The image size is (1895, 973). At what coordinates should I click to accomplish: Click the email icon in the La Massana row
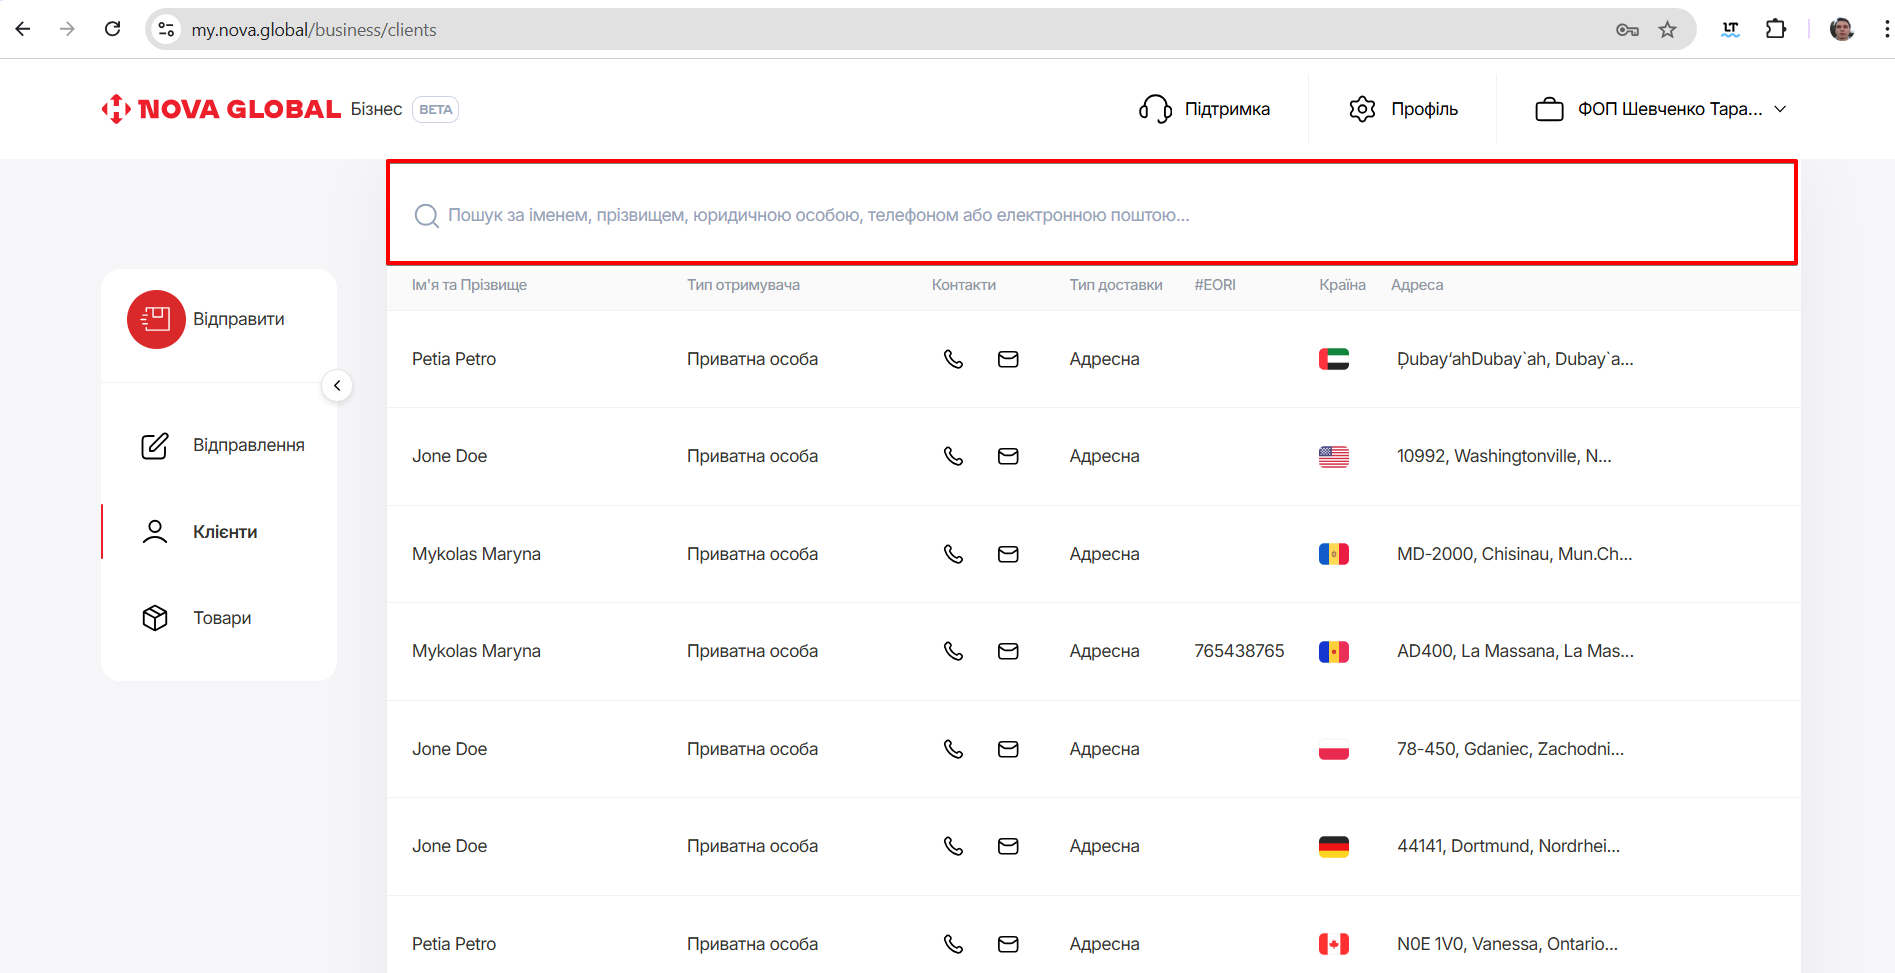(x=1008, y=651)
